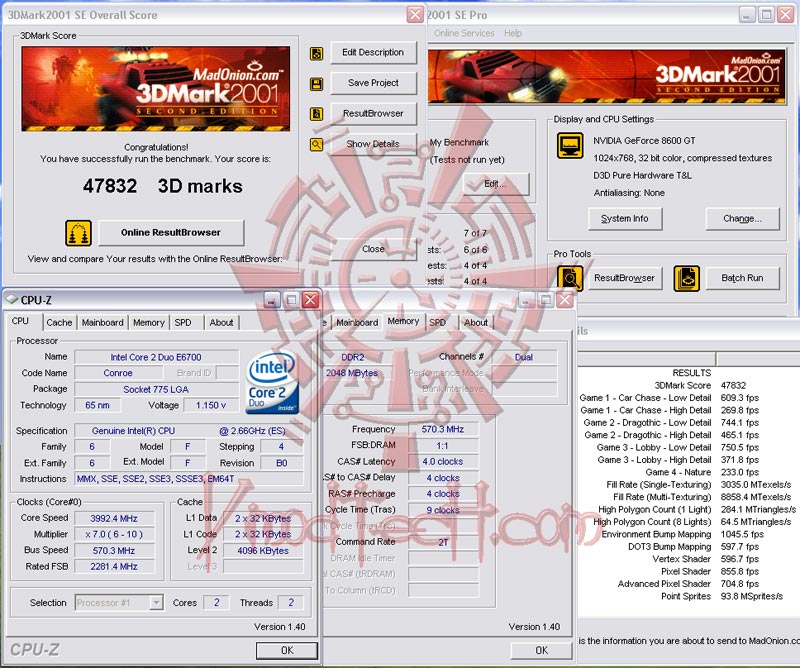Click the memory Frequency value 570.3 MHz
Viewport: 800px width, 668px height.
click(443, 429)
